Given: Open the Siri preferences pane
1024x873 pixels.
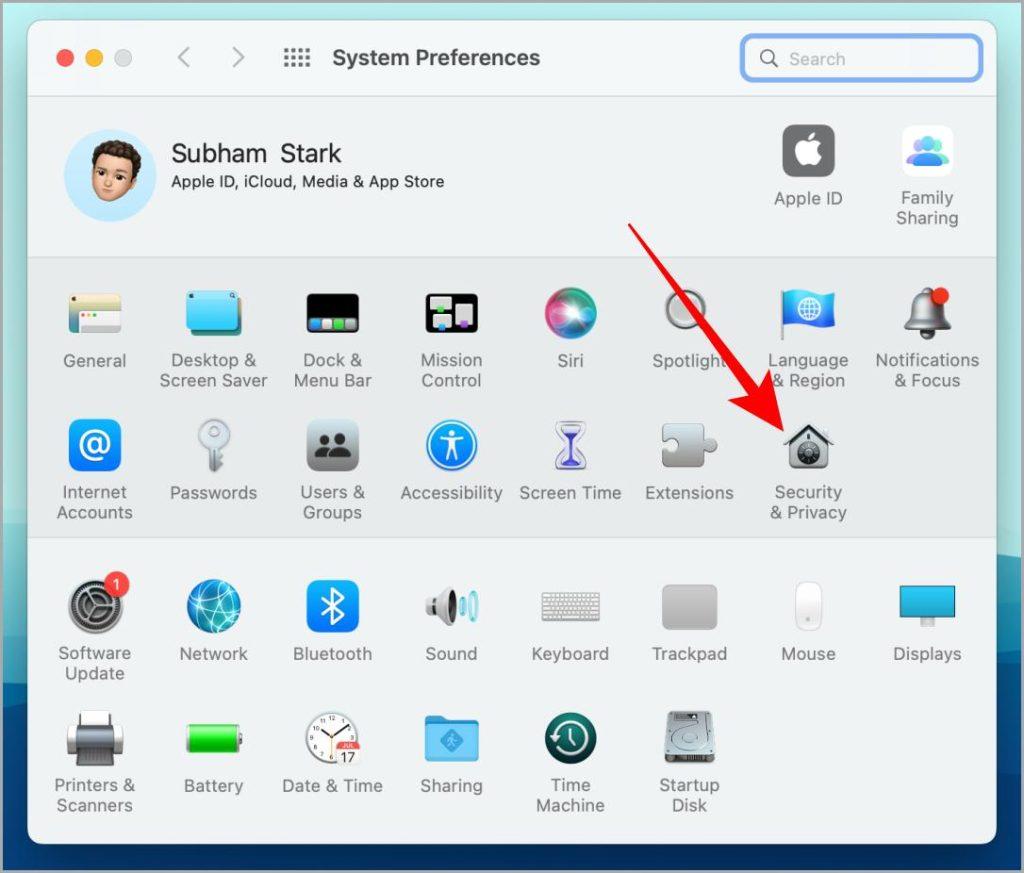Looking at the screenshot, I should pyautogui.click(x=570, y=313).
